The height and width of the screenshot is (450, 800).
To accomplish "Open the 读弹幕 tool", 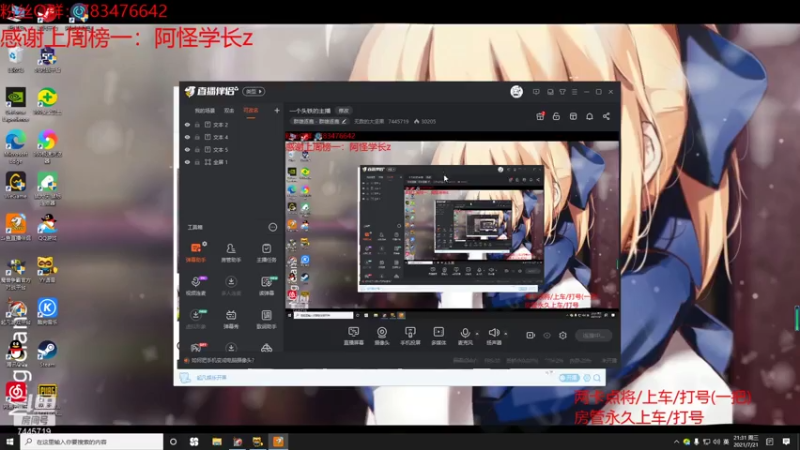I will click(x=266, y=286).
